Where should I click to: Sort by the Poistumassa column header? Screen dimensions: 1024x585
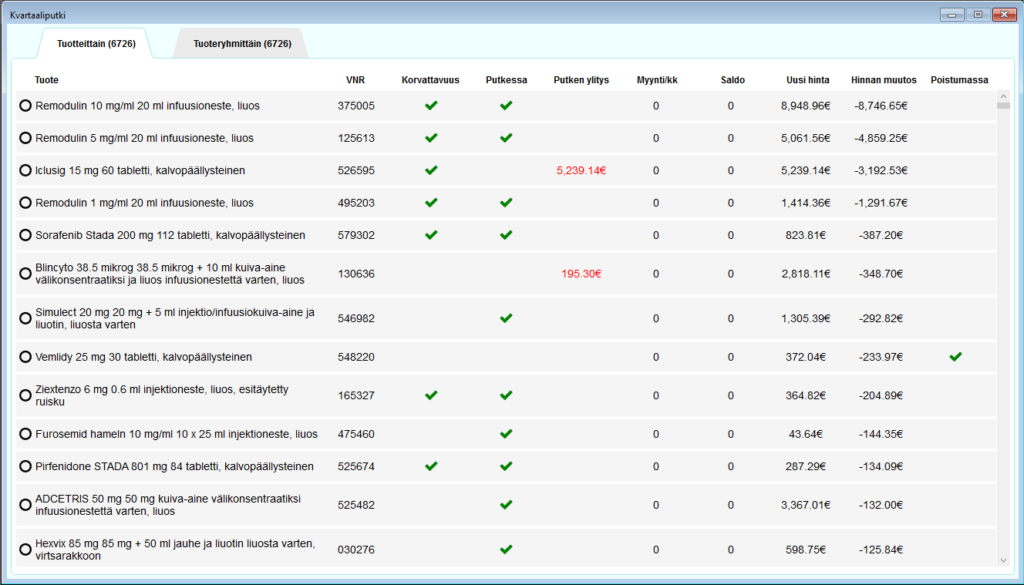[959, 80]
